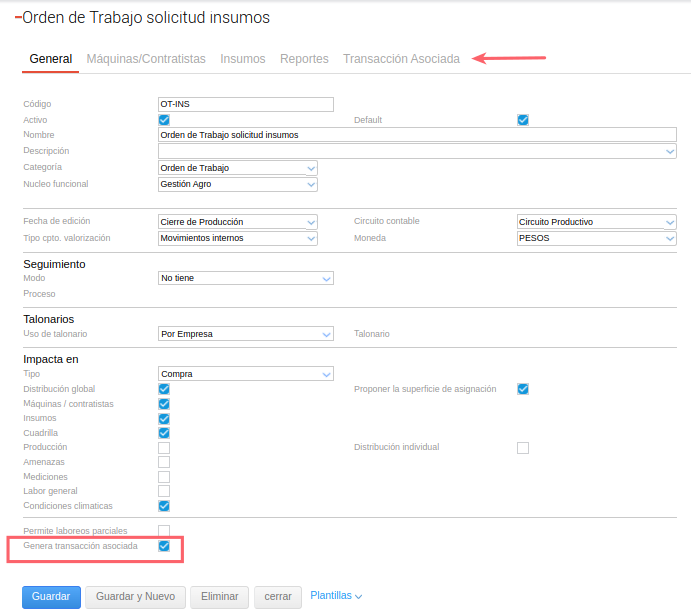Image resolution: width=691 pixels, height=612 pixels.
Task: Switch to the Insumos tab
Action: [x=243, y=59]
